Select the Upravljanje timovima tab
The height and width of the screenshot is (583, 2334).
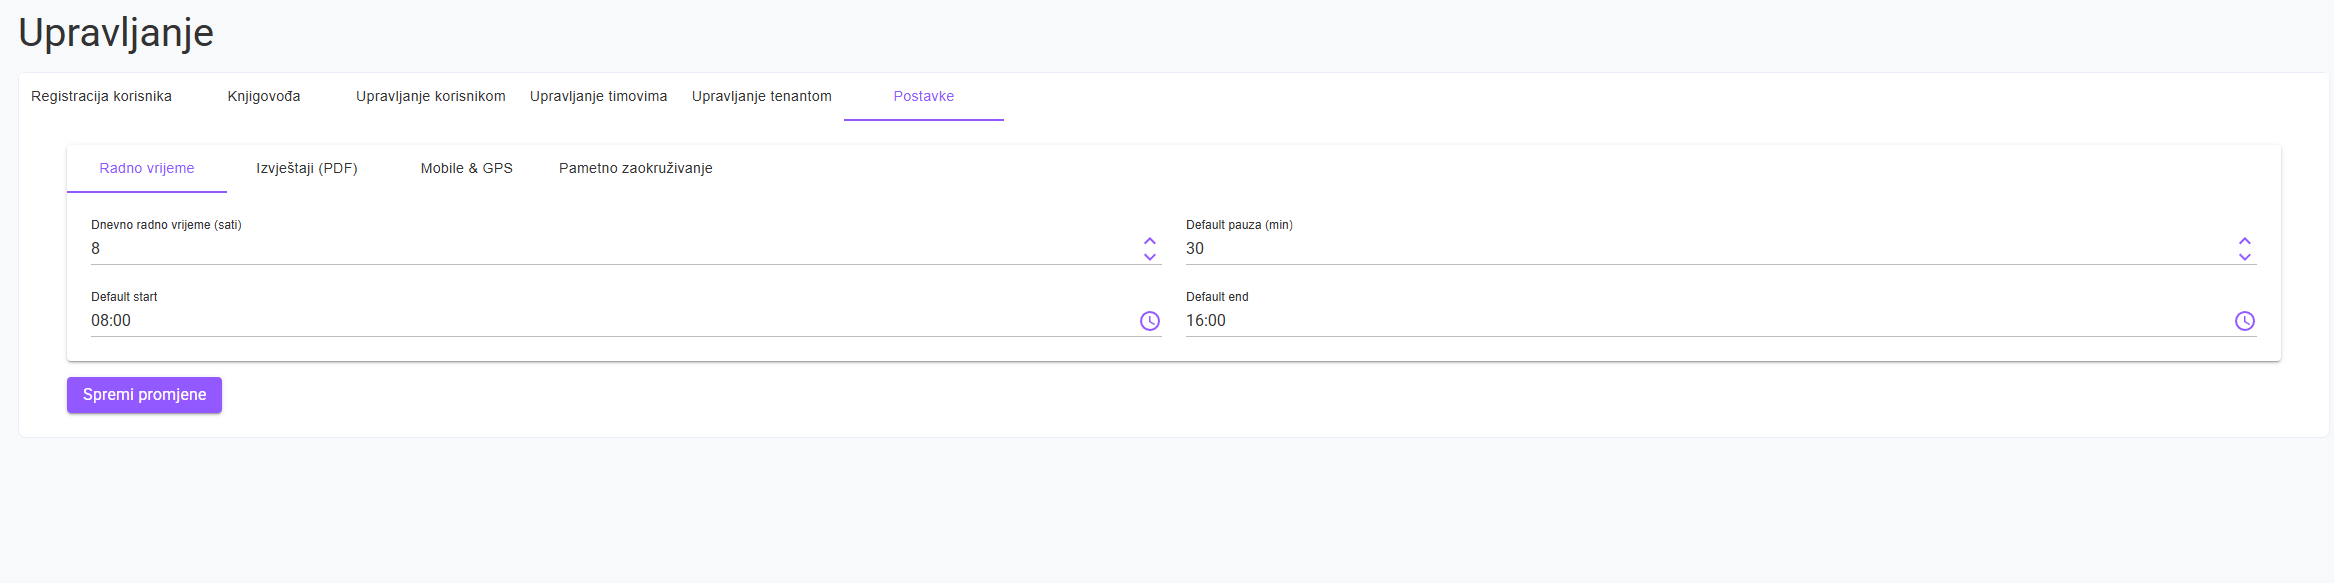pyautogui.click(x=598, y=97)
